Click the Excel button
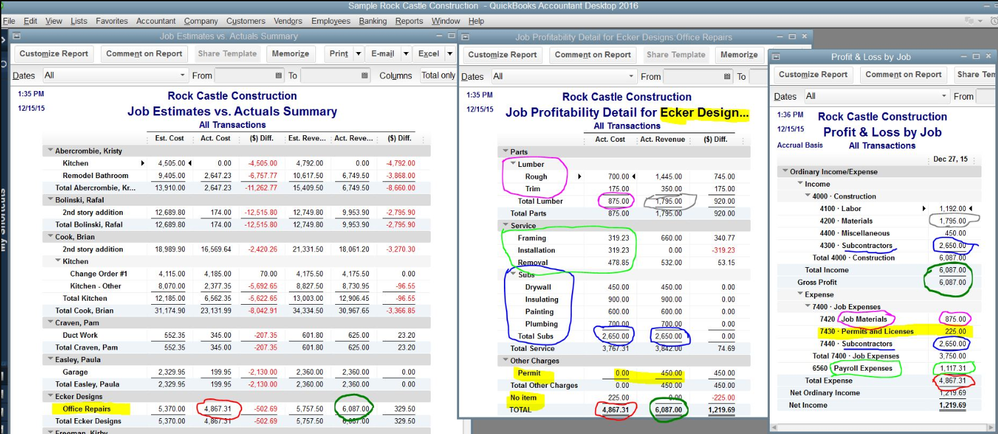998x434 pixels. [428, 54]
